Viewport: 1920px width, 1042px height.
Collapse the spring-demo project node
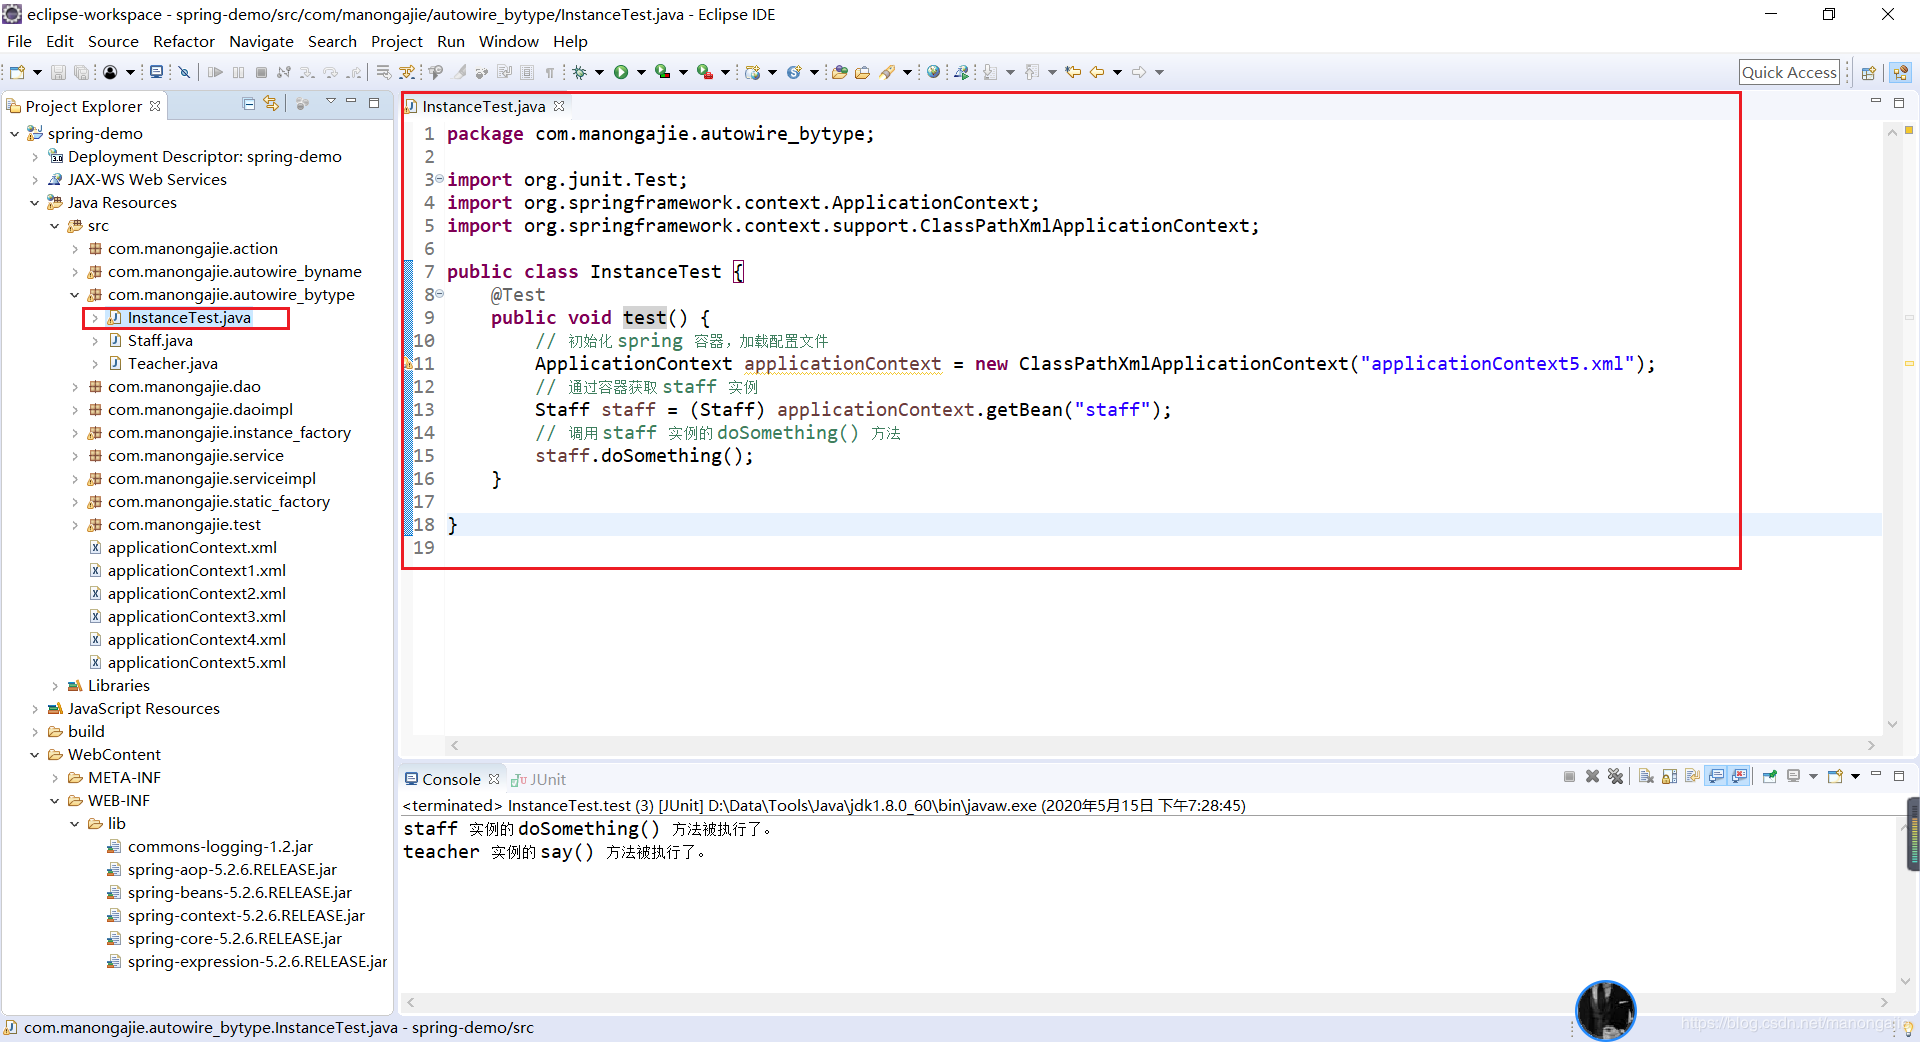coord(14,133)
